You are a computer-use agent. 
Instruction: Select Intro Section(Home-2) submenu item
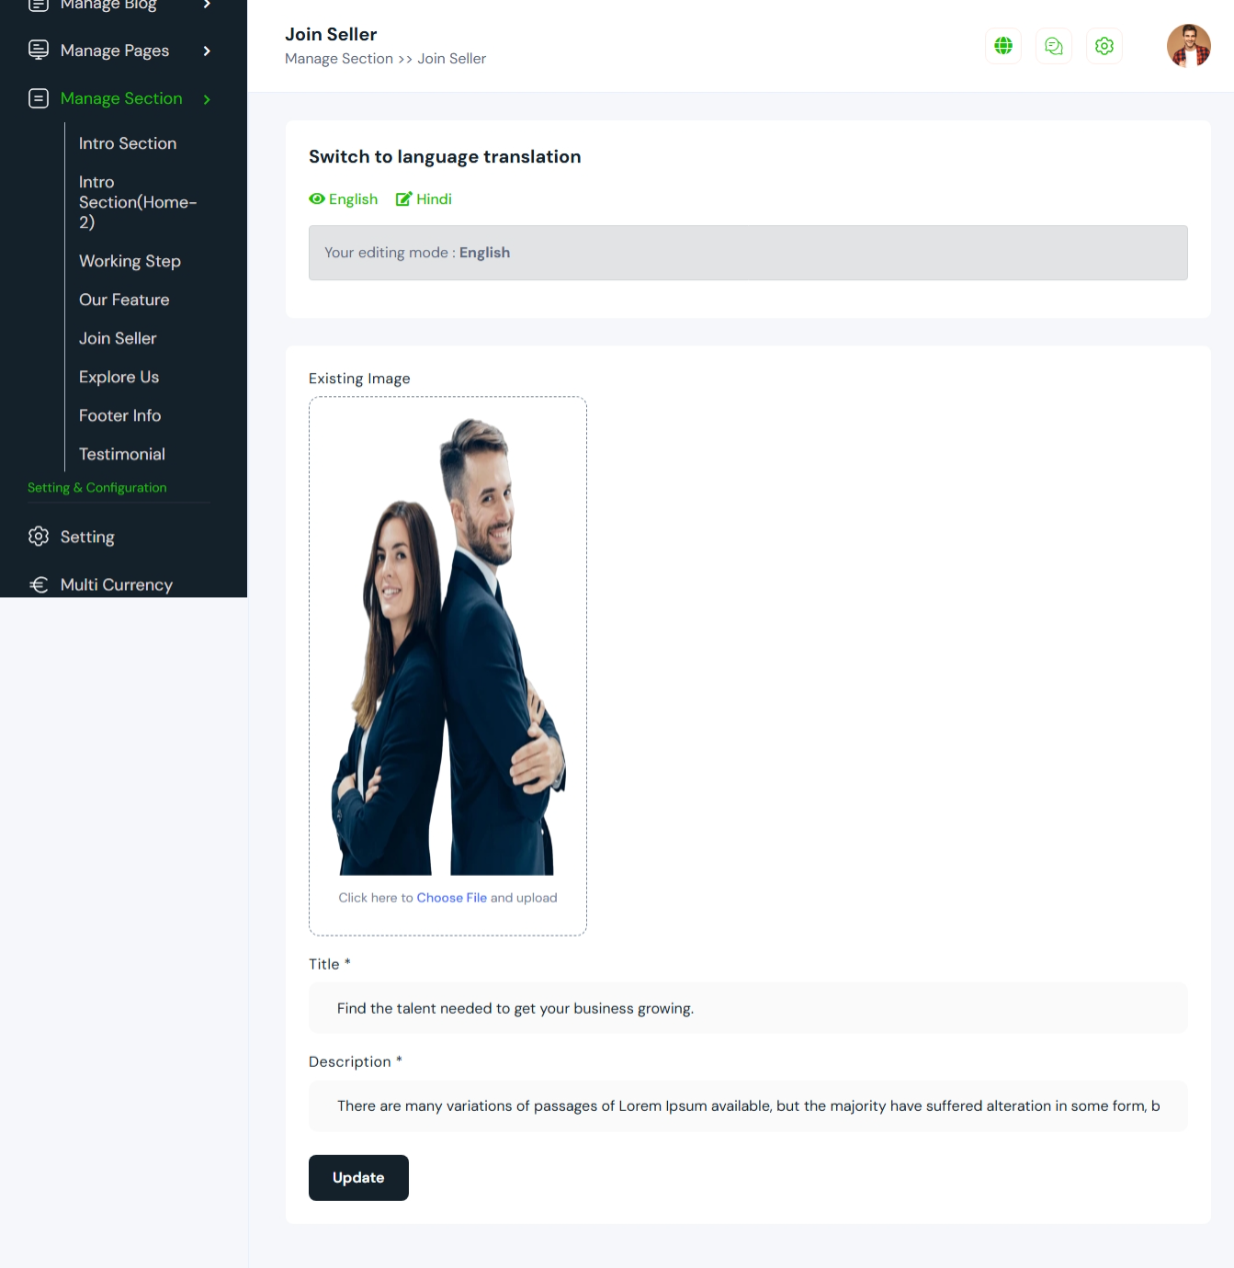tap(138, 202)
